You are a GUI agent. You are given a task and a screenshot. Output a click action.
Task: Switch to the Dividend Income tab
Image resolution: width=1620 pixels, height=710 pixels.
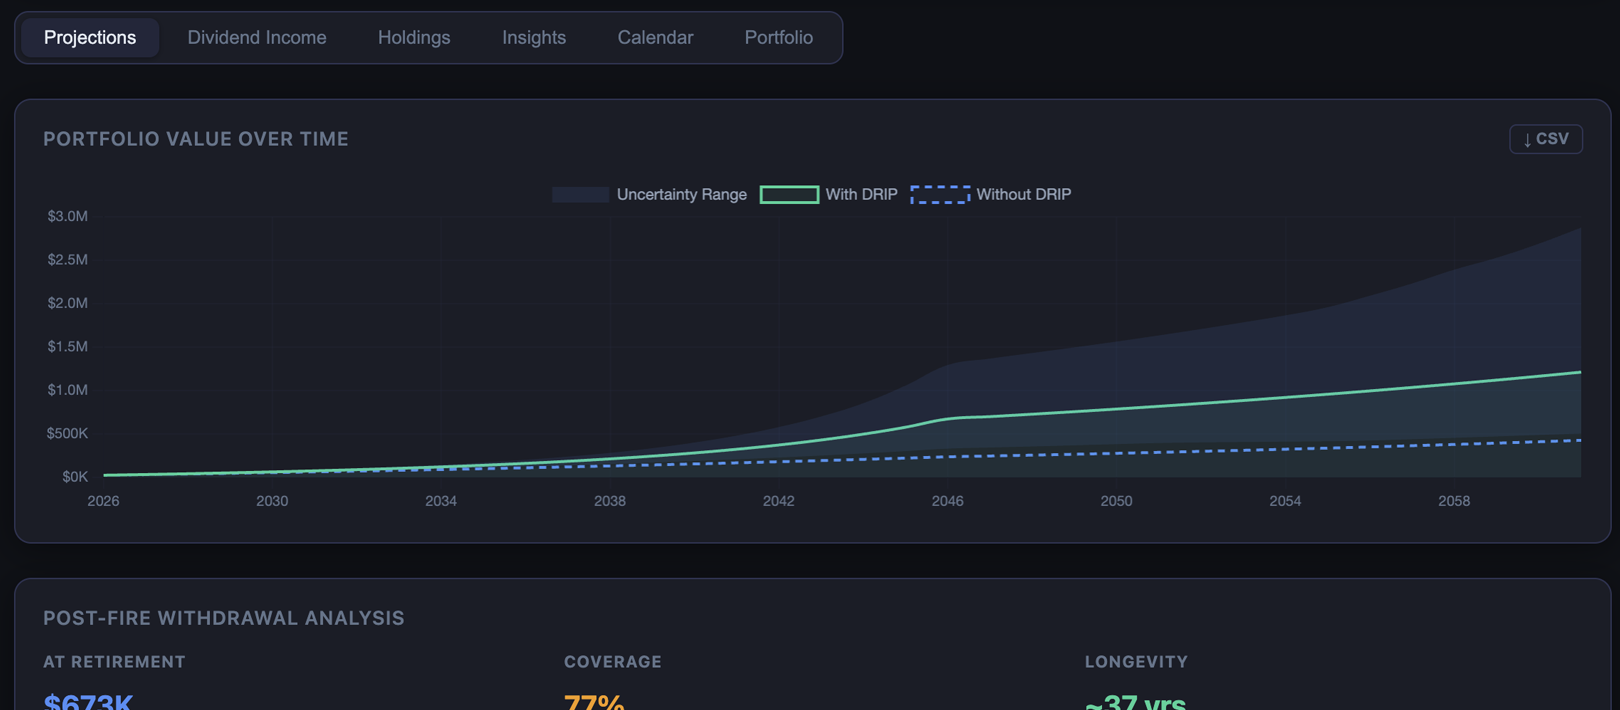click(x=257, y=38)
